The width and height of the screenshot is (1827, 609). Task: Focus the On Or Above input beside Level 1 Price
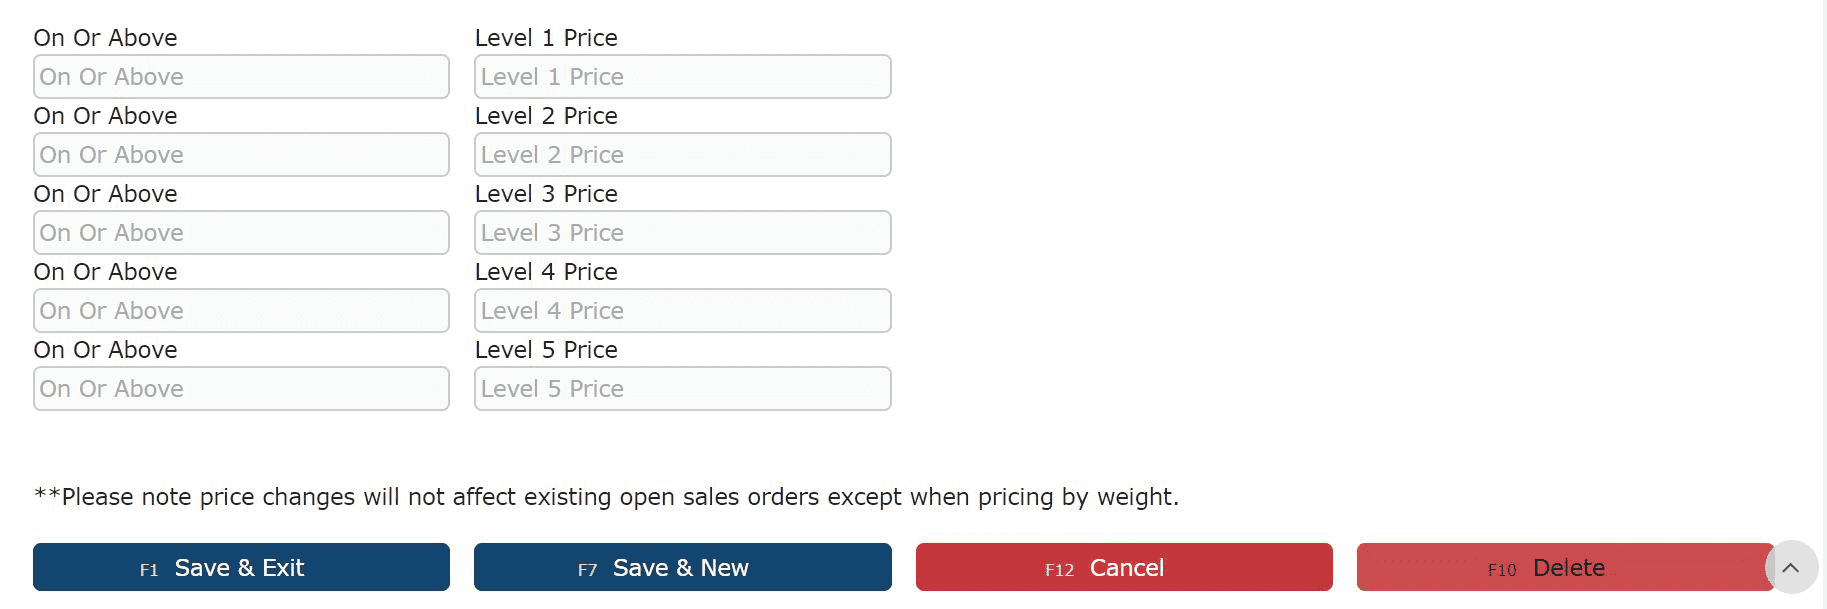tap(241, 77)
